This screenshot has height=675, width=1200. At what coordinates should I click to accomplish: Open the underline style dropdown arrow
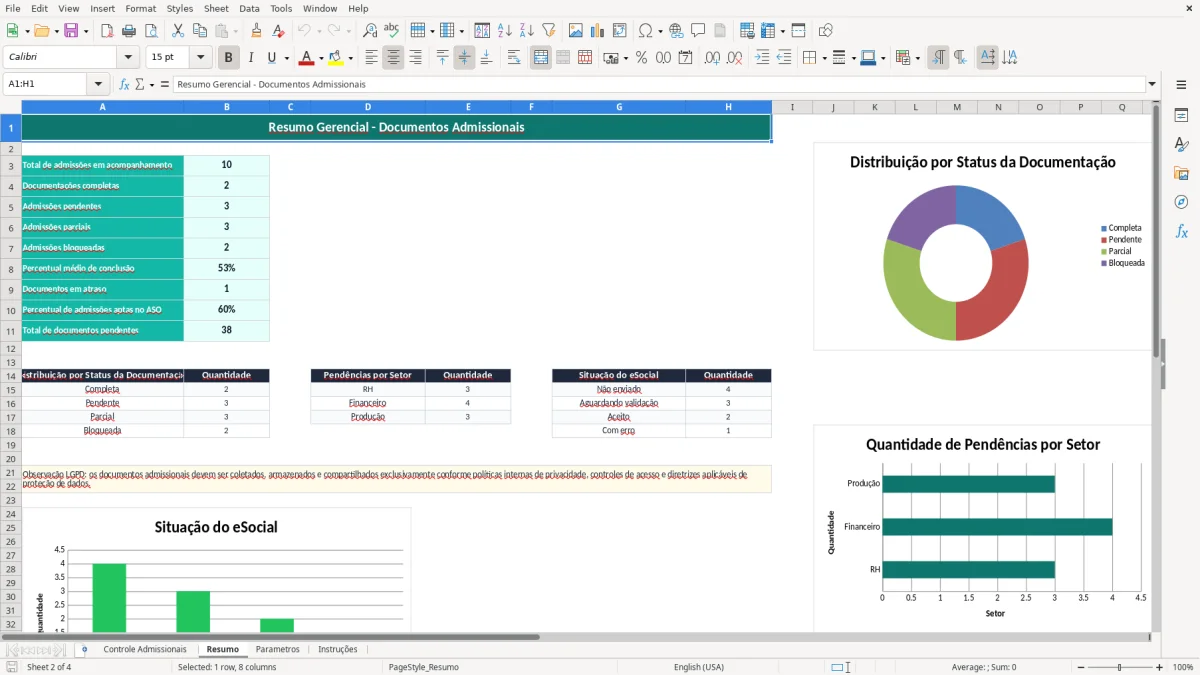point(285,58)
